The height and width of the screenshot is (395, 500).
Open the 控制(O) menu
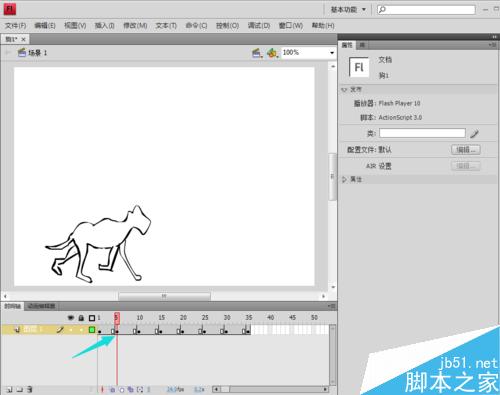(x=227, y=25)
